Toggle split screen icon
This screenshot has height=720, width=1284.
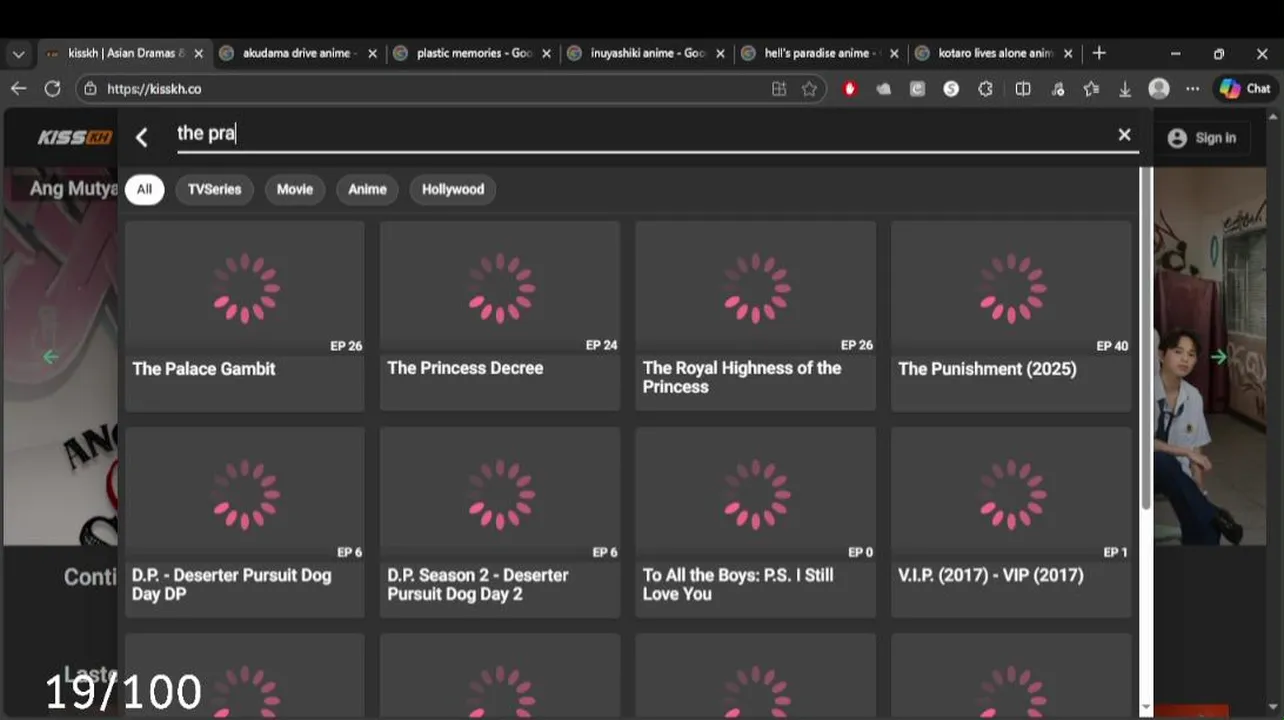pos(1023,89)
